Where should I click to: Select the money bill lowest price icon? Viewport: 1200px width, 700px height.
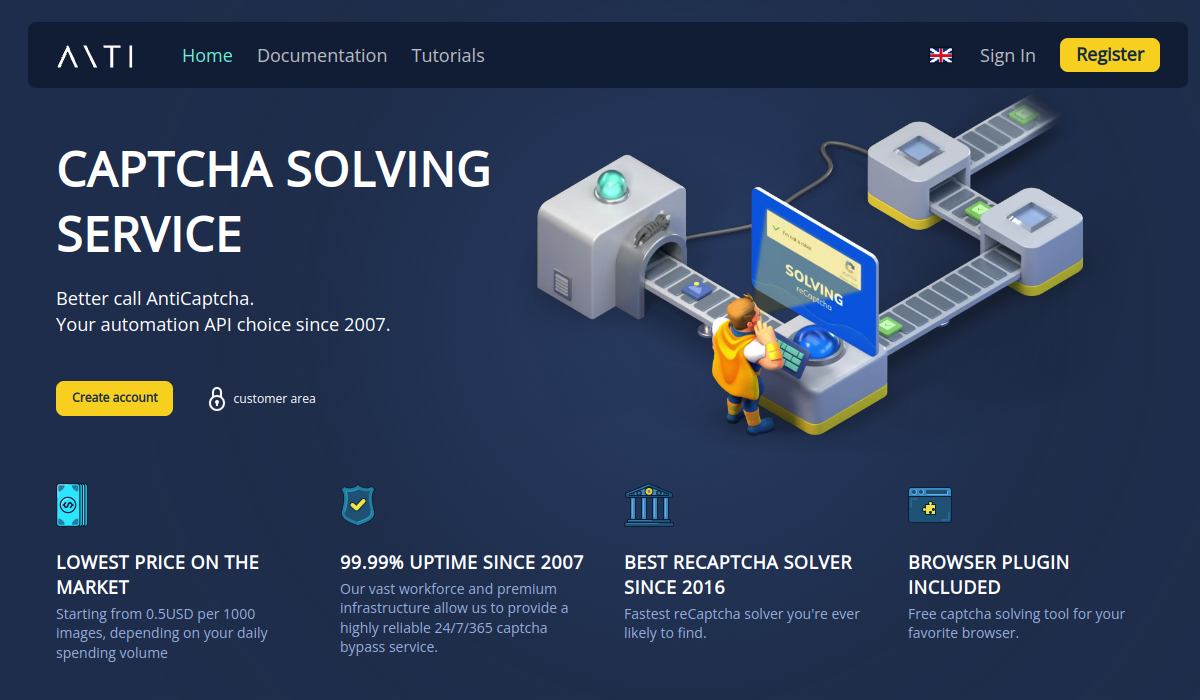tap(72, 505)
